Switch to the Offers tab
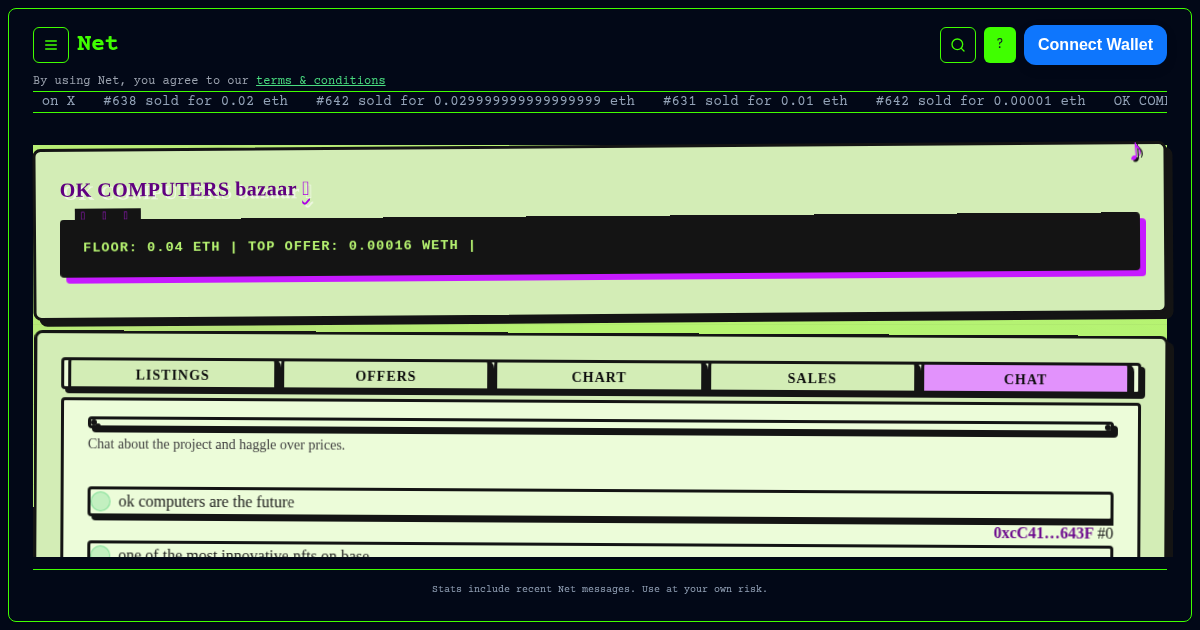The image size is (1200, 630). (385, 376)
